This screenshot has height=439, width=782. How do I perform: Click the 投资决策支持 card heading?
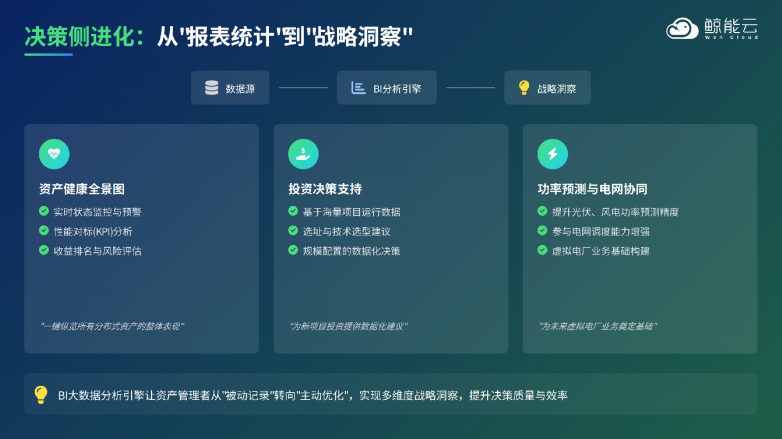tap(325, 189)
